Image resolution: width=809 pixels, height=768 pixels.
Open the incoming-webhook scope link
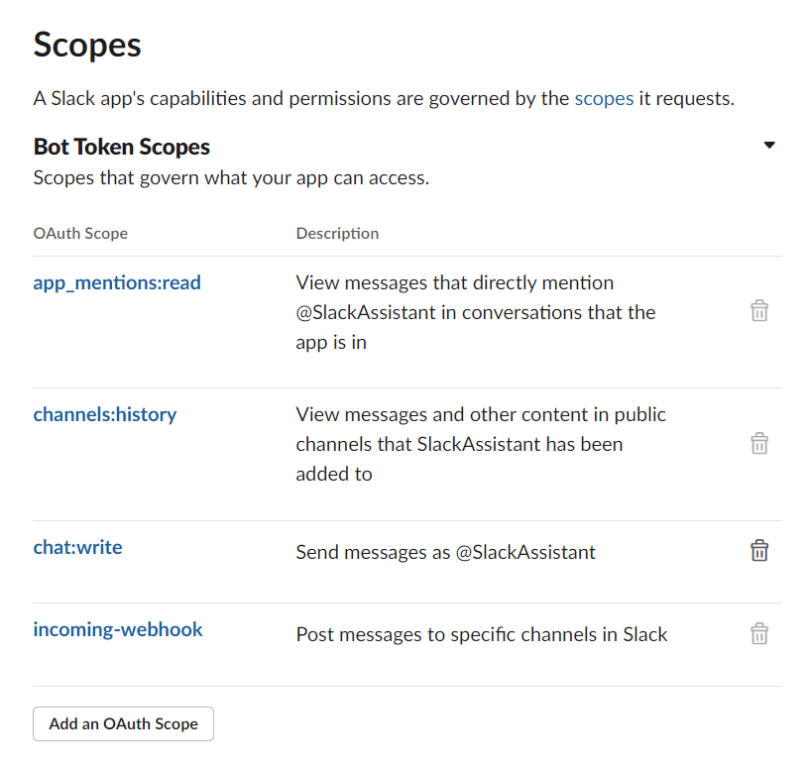[118, 629]
